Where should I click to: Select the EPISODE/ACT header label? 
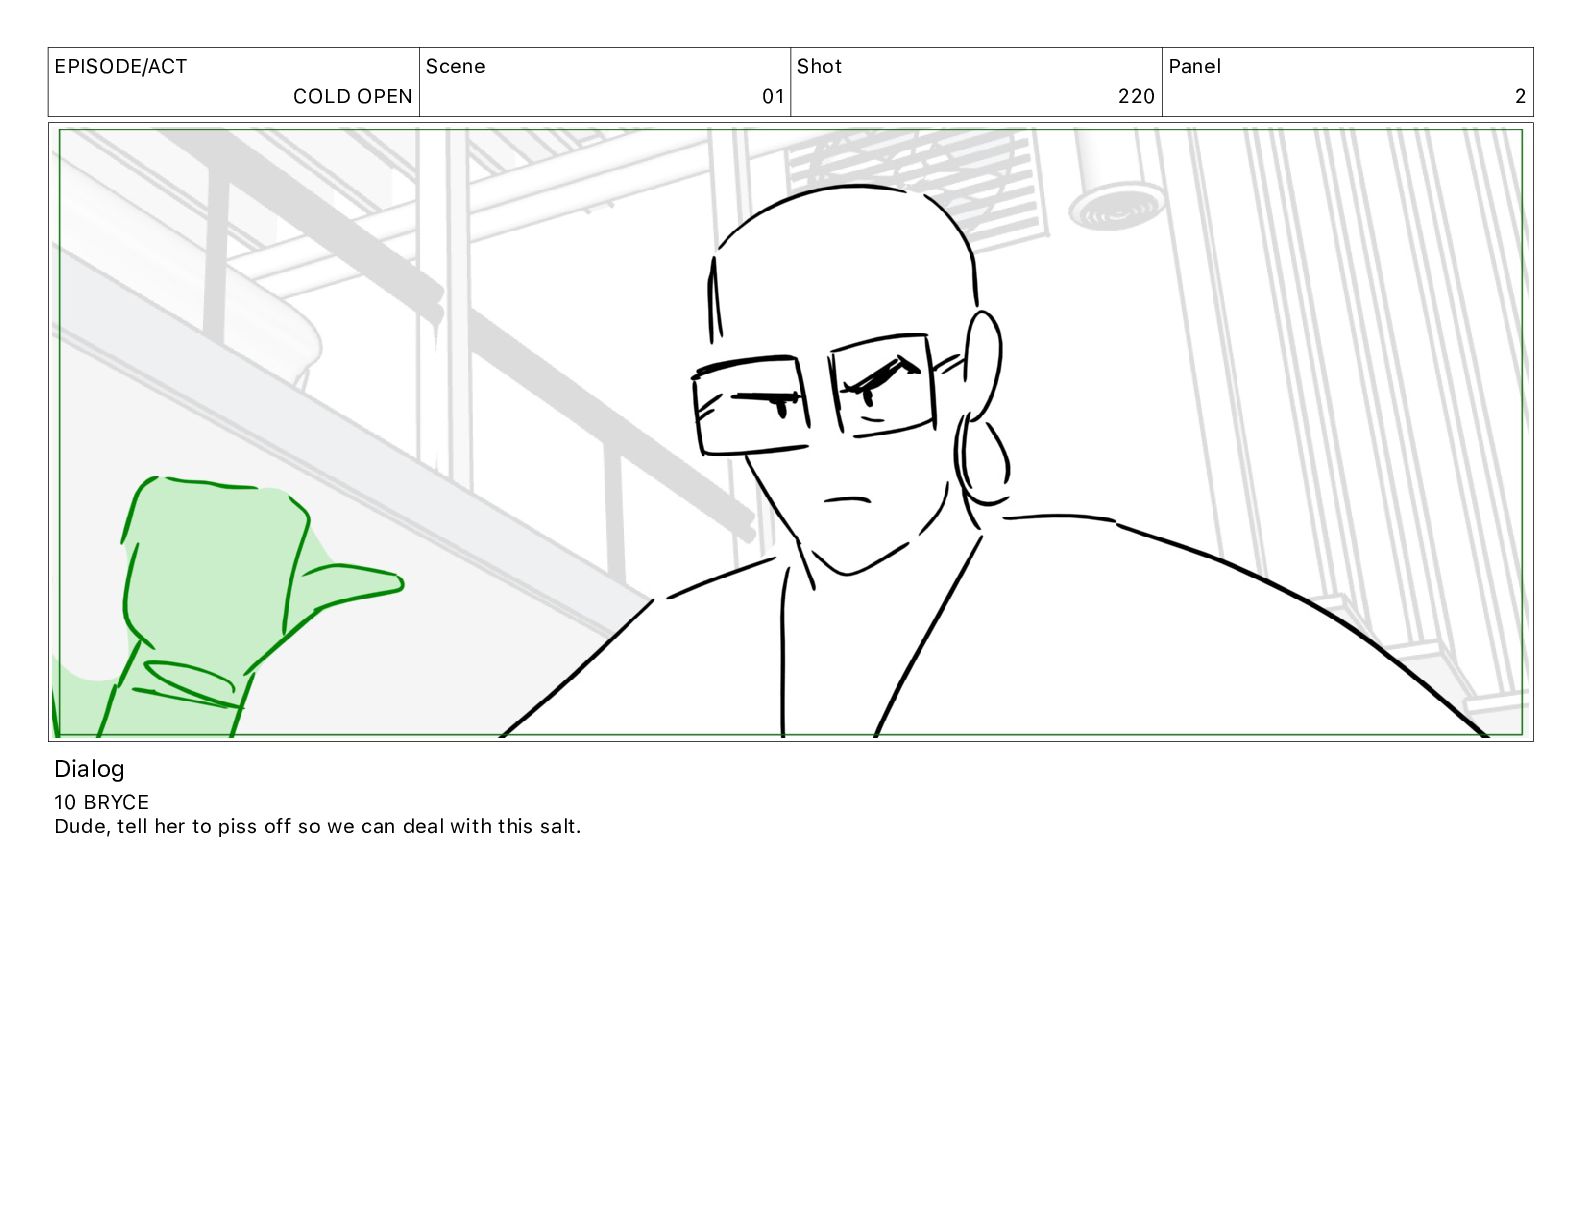click(x=121, y=67)
